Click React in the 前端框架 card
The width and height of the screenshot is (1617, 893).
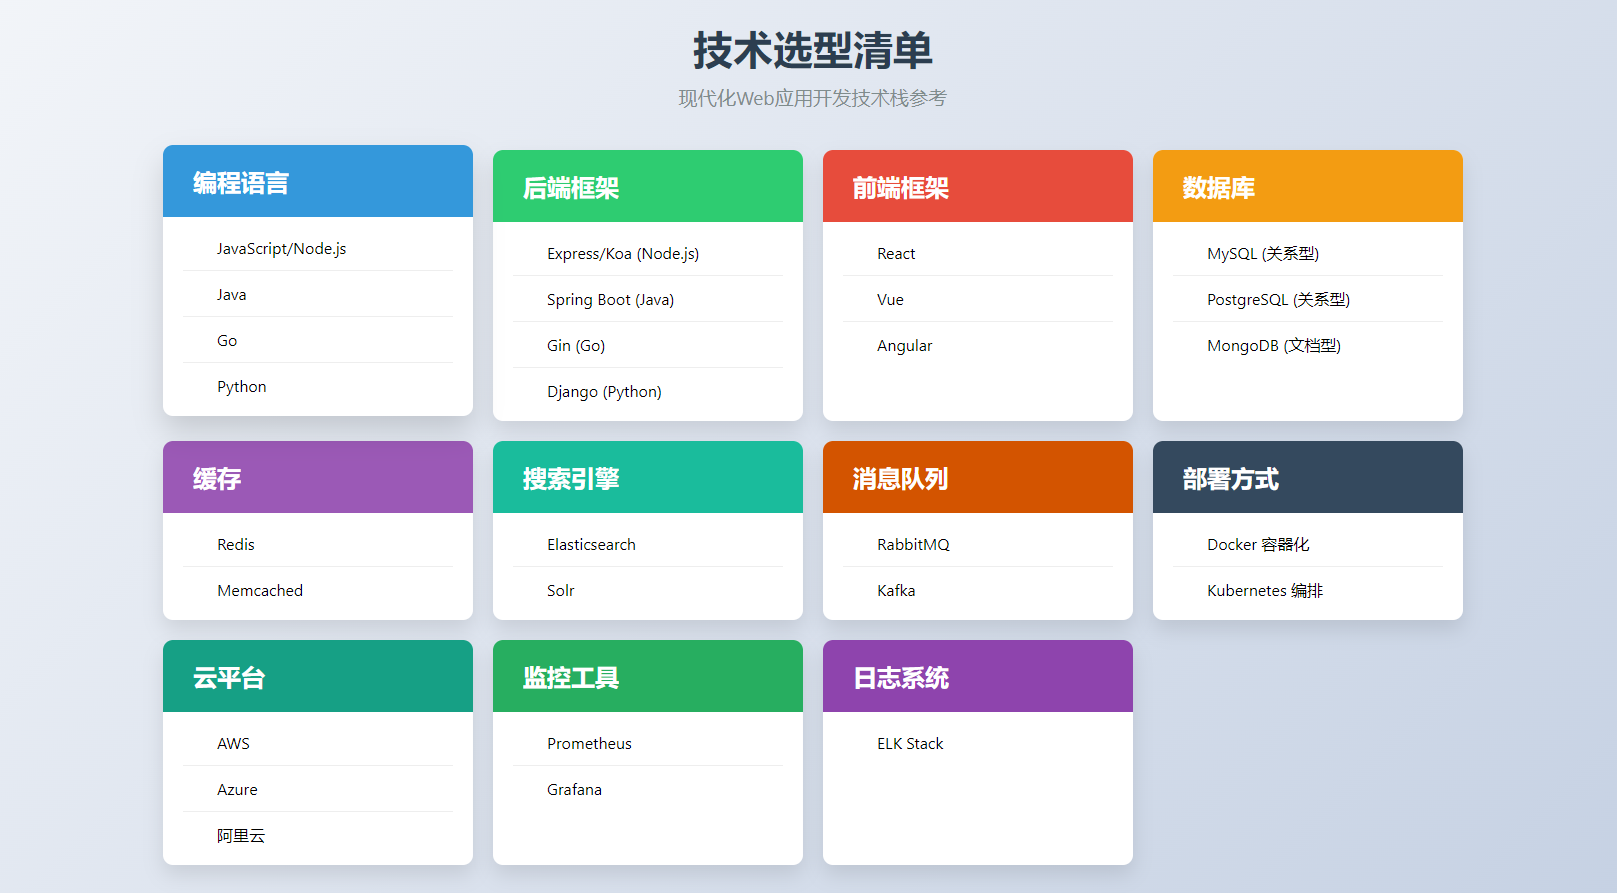(978, 253)
